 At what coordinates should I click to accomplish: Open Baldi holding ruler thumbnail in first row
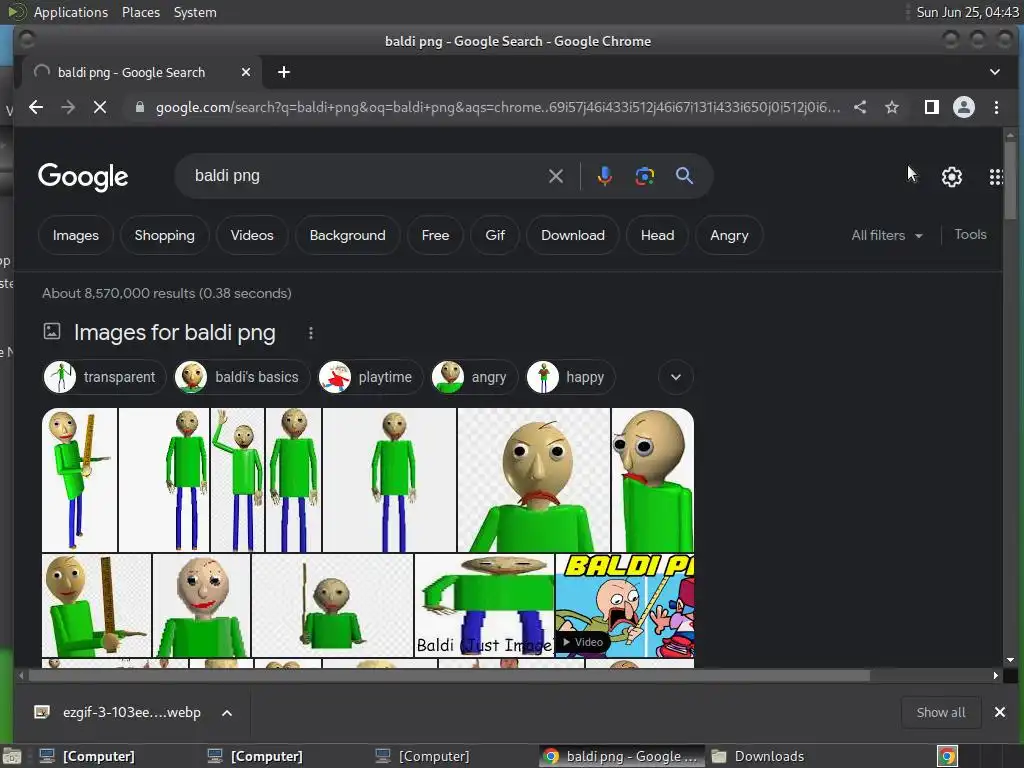80,480
